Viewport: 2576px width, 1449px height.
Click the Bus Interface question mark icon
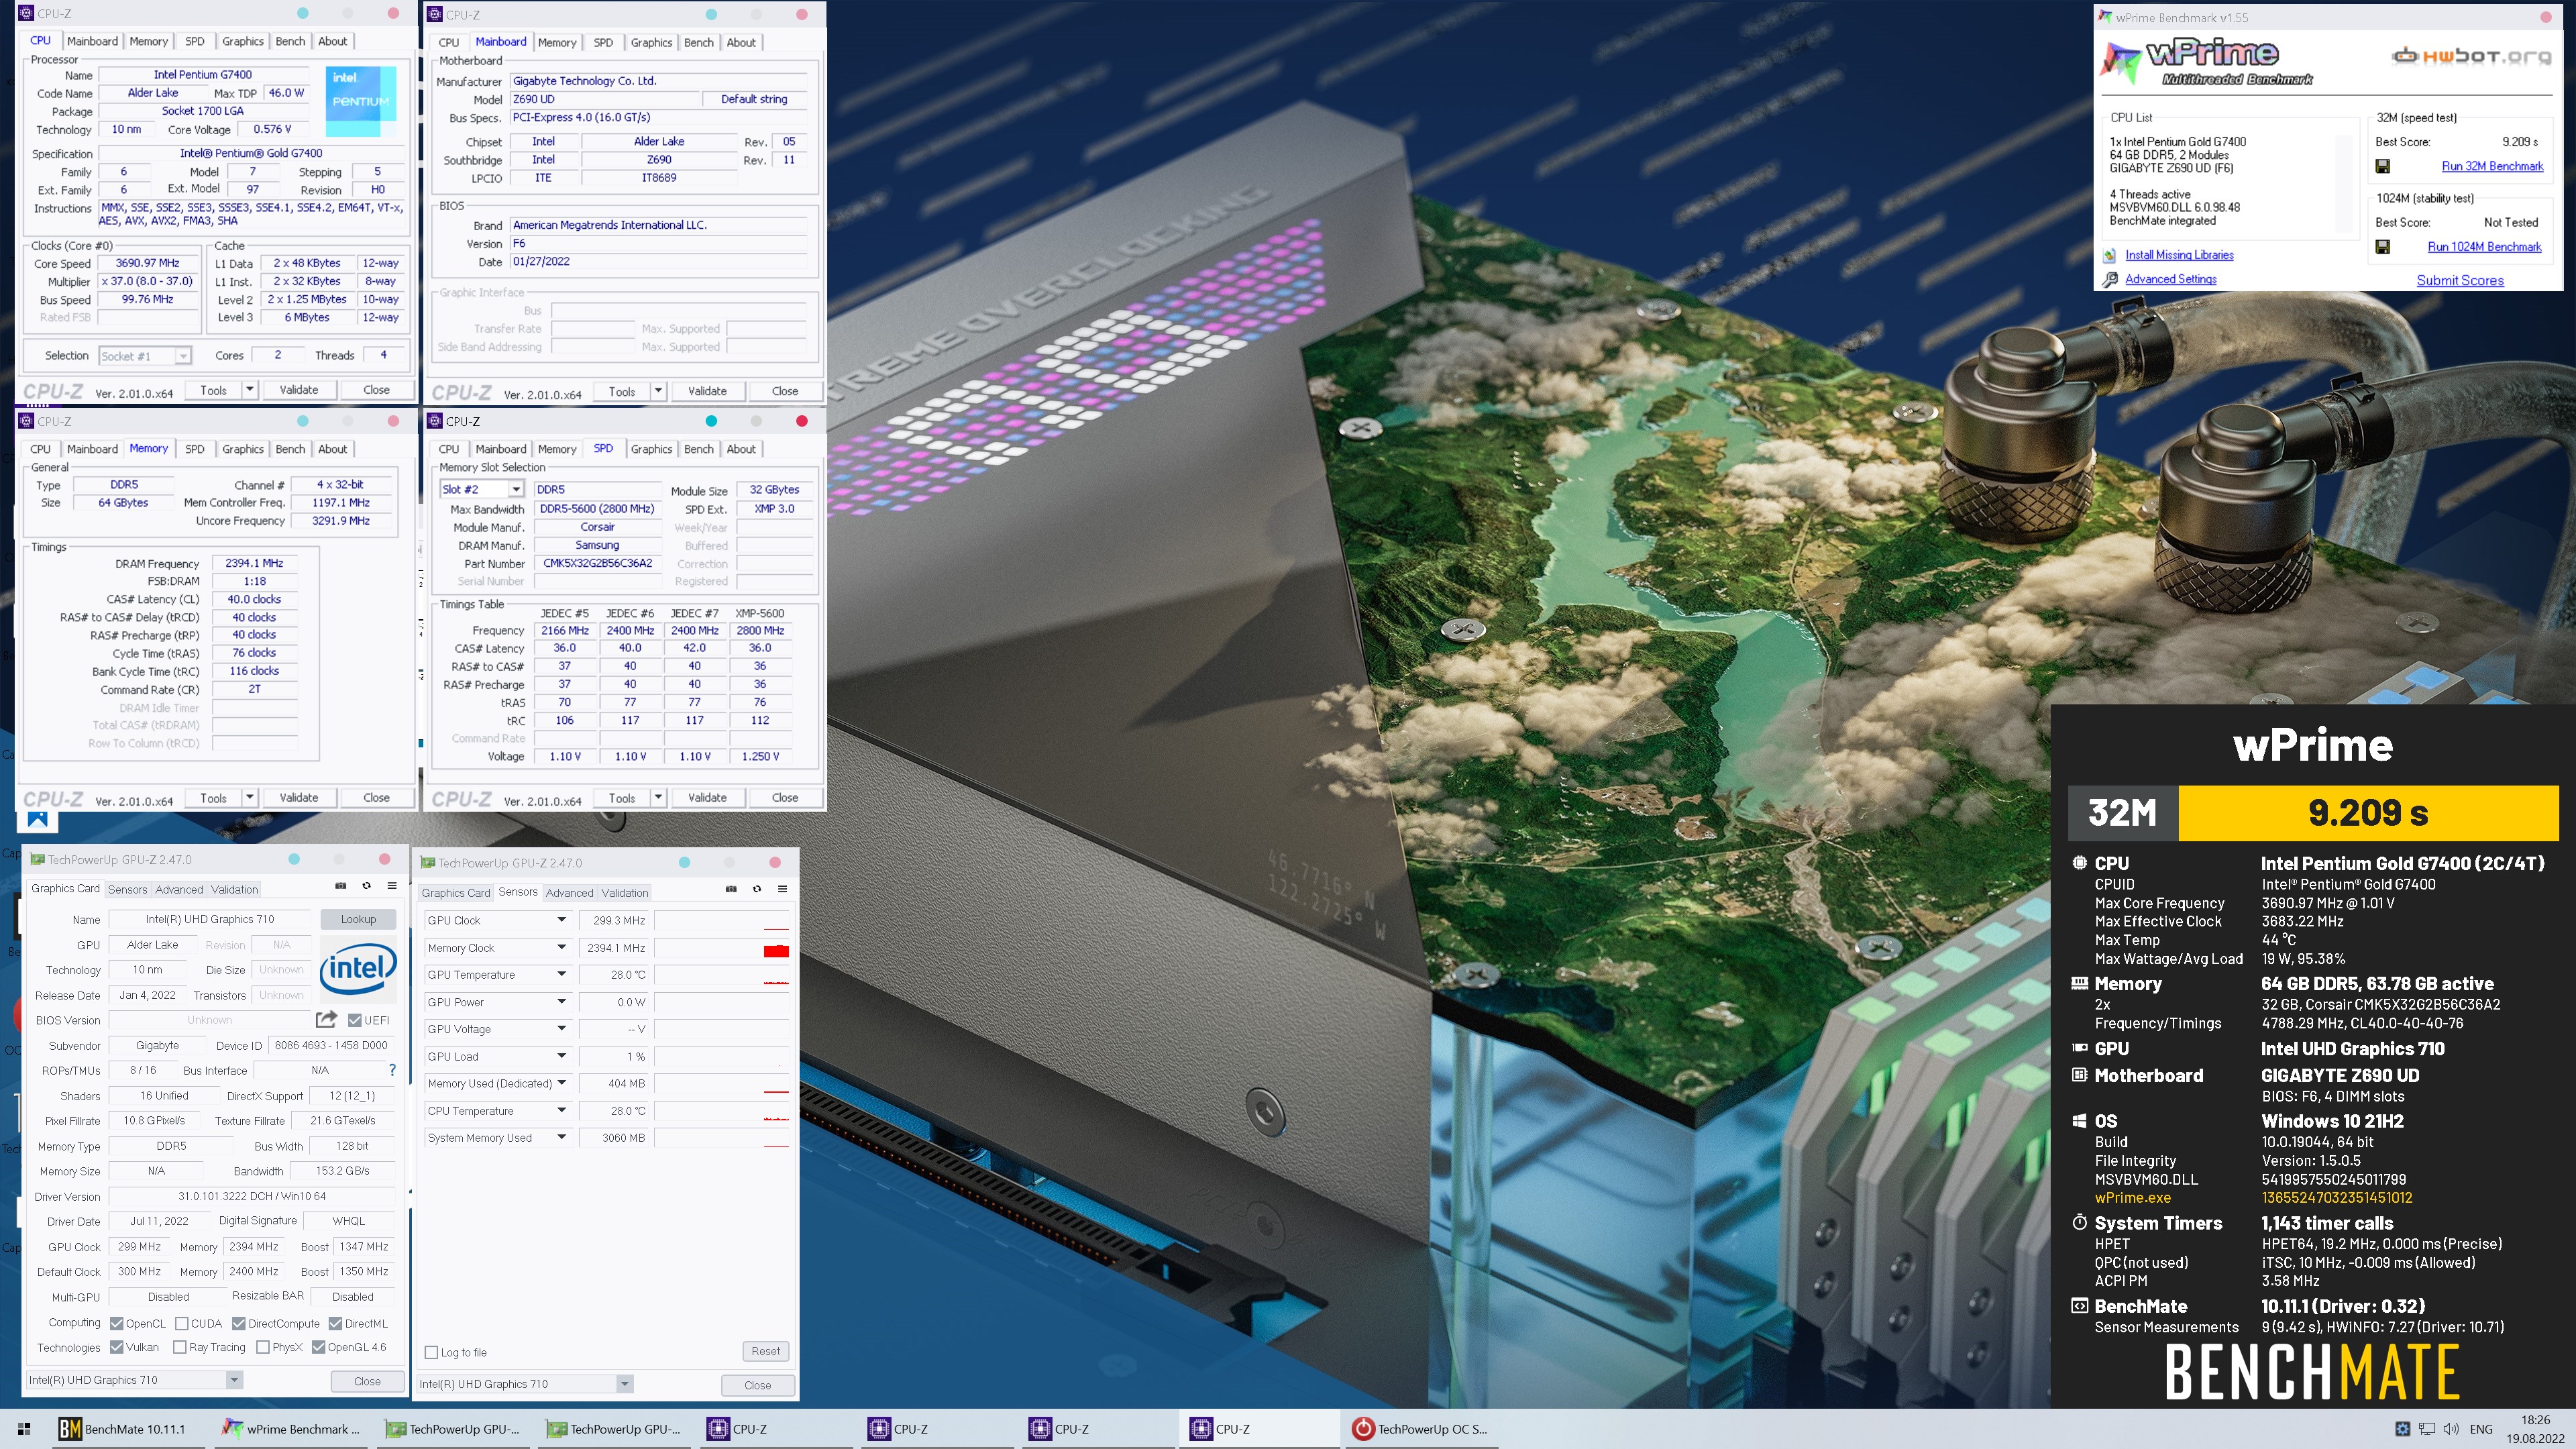point(392,1070)
